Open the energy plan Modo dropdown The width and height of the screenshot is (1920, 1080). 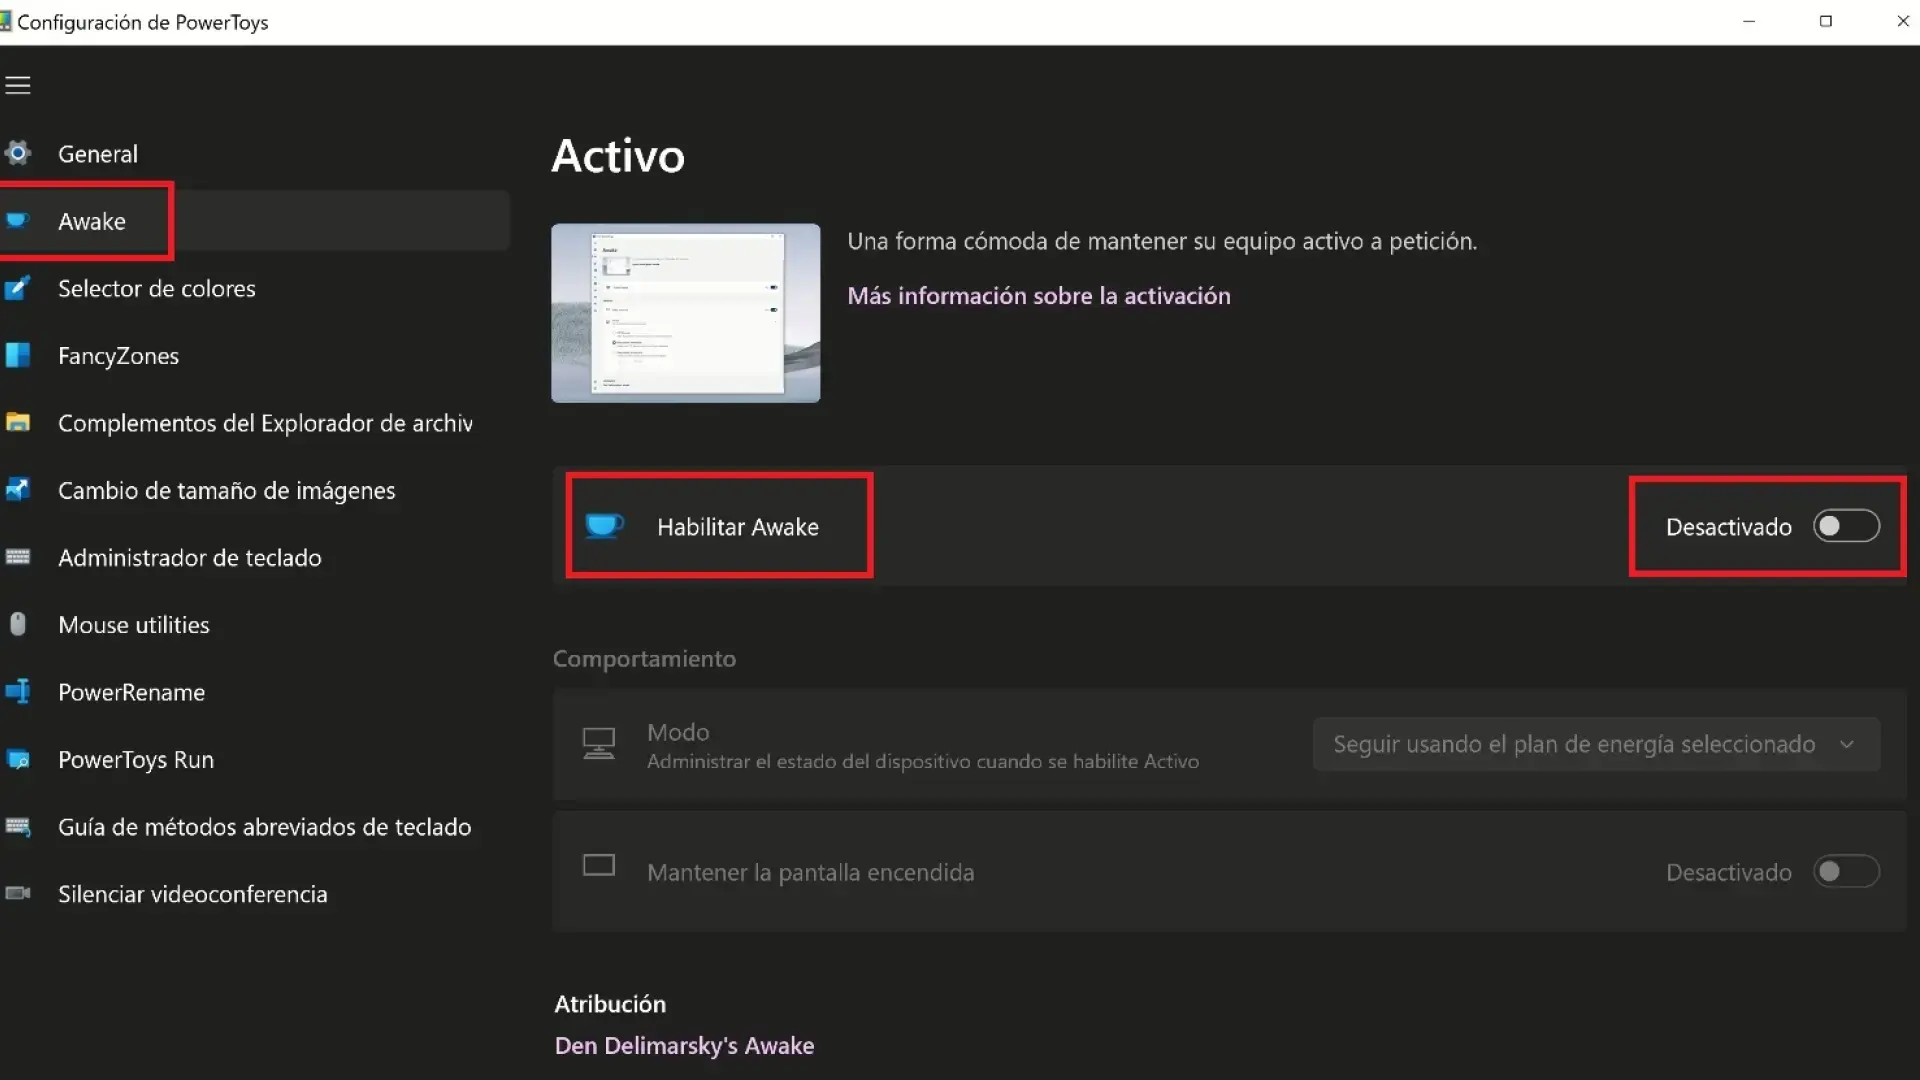coord(1595,744)
